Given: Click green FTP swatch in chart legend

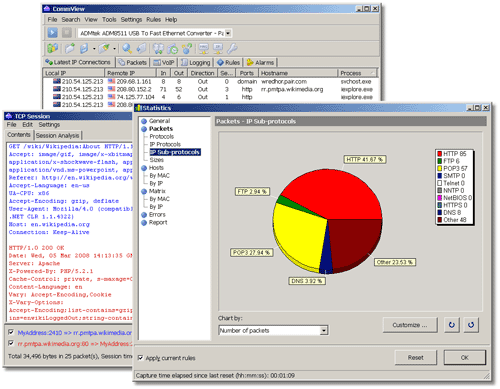Looking at the screenshot, I should click(440, 161).
